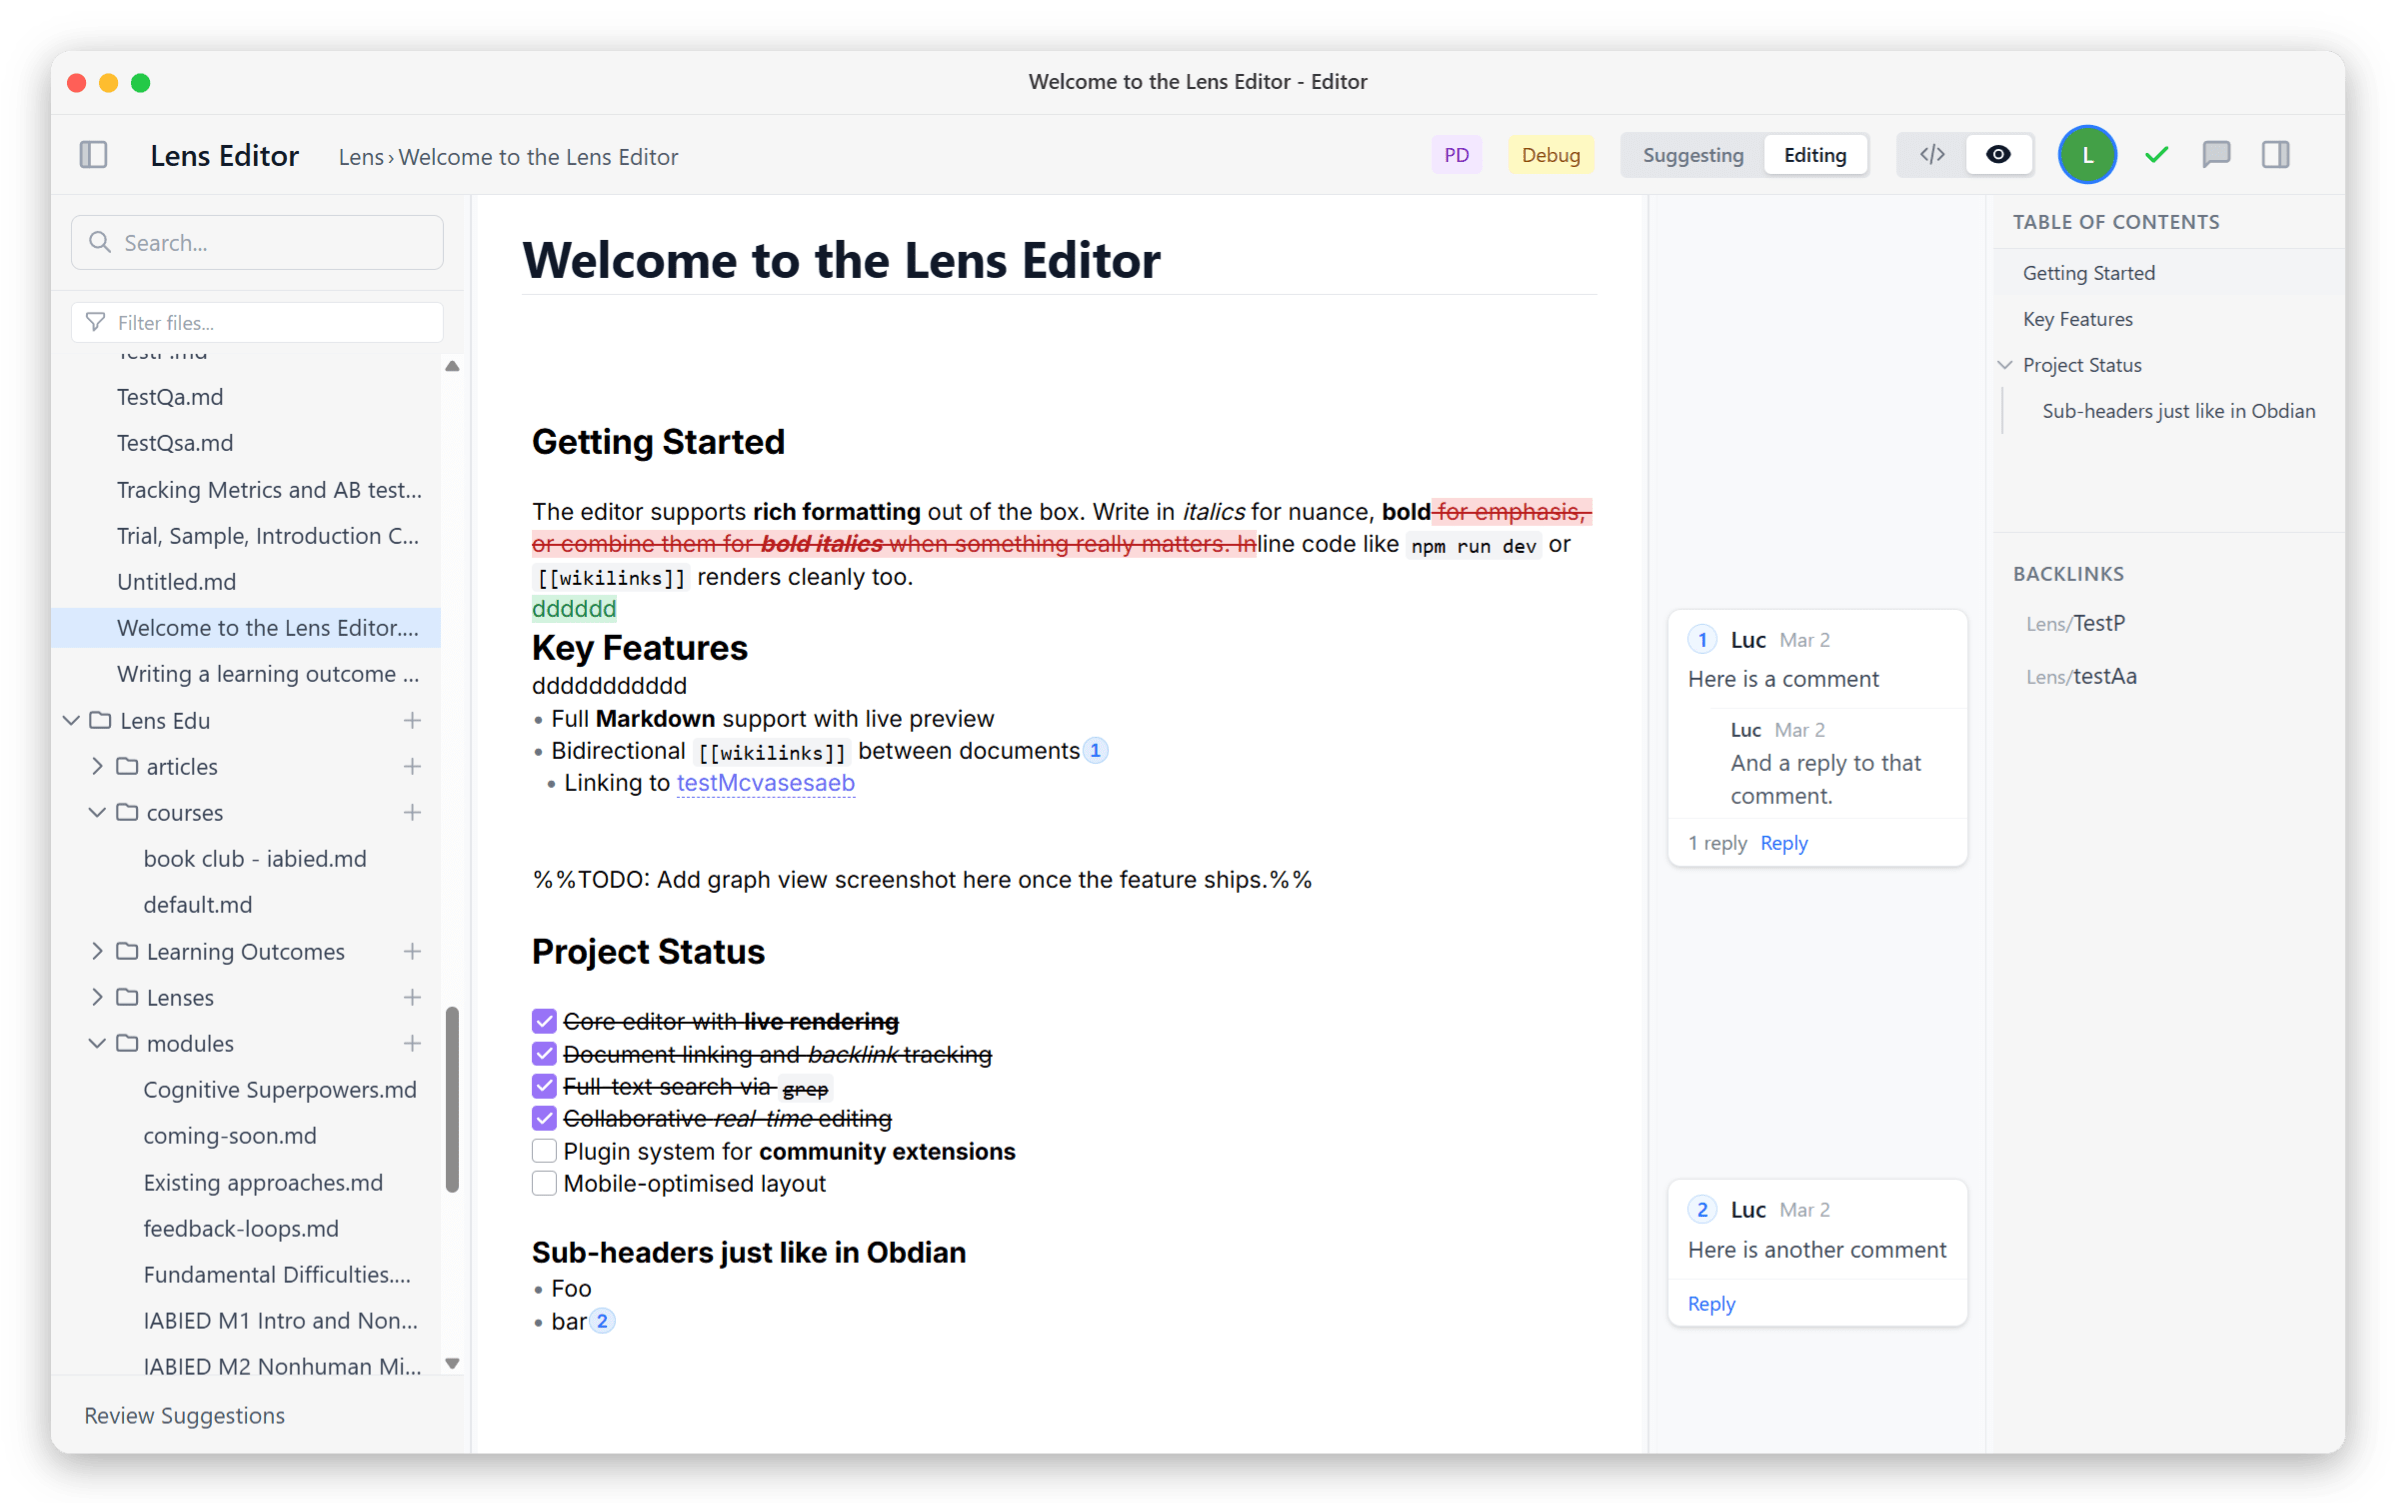Add new item to articles folder

tap(412, 767)
